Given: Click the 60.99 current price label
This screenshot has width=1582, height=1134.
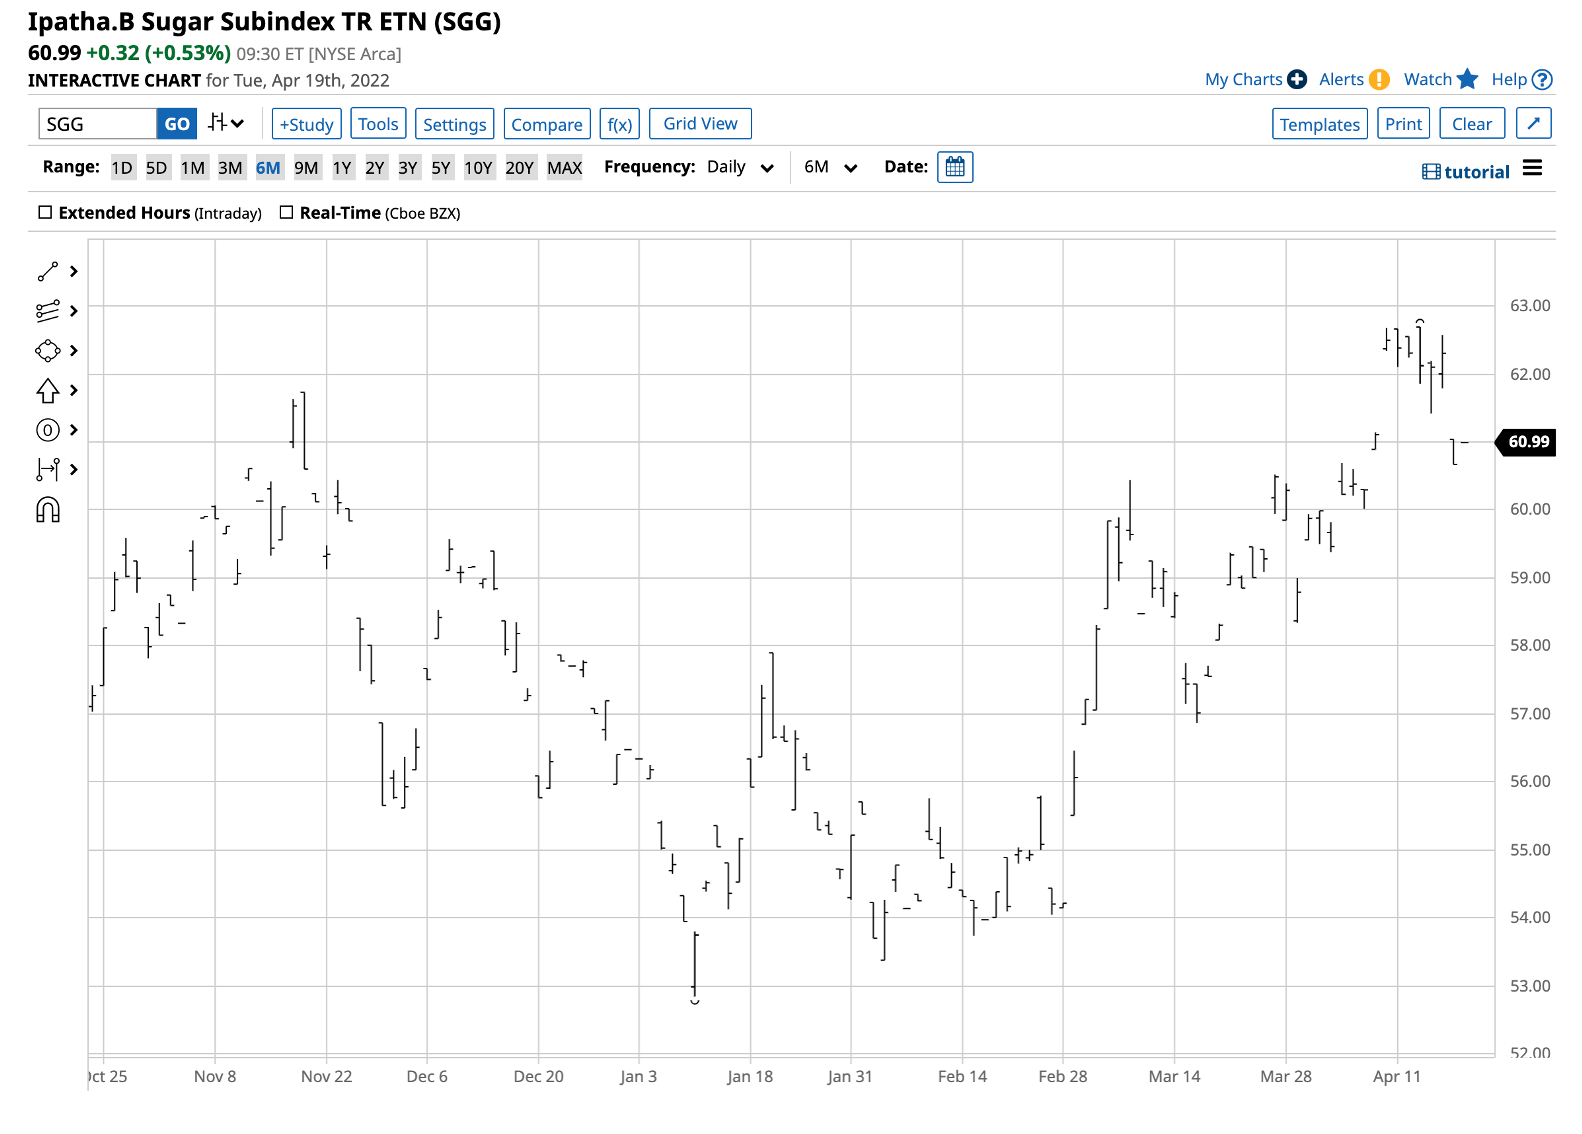Looking at the screenshot, I should click(1527, 442).
